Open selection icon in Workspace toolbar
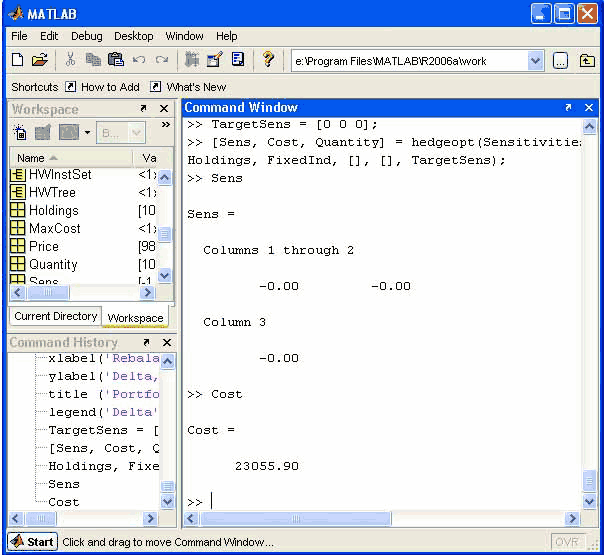 [43, 132]
